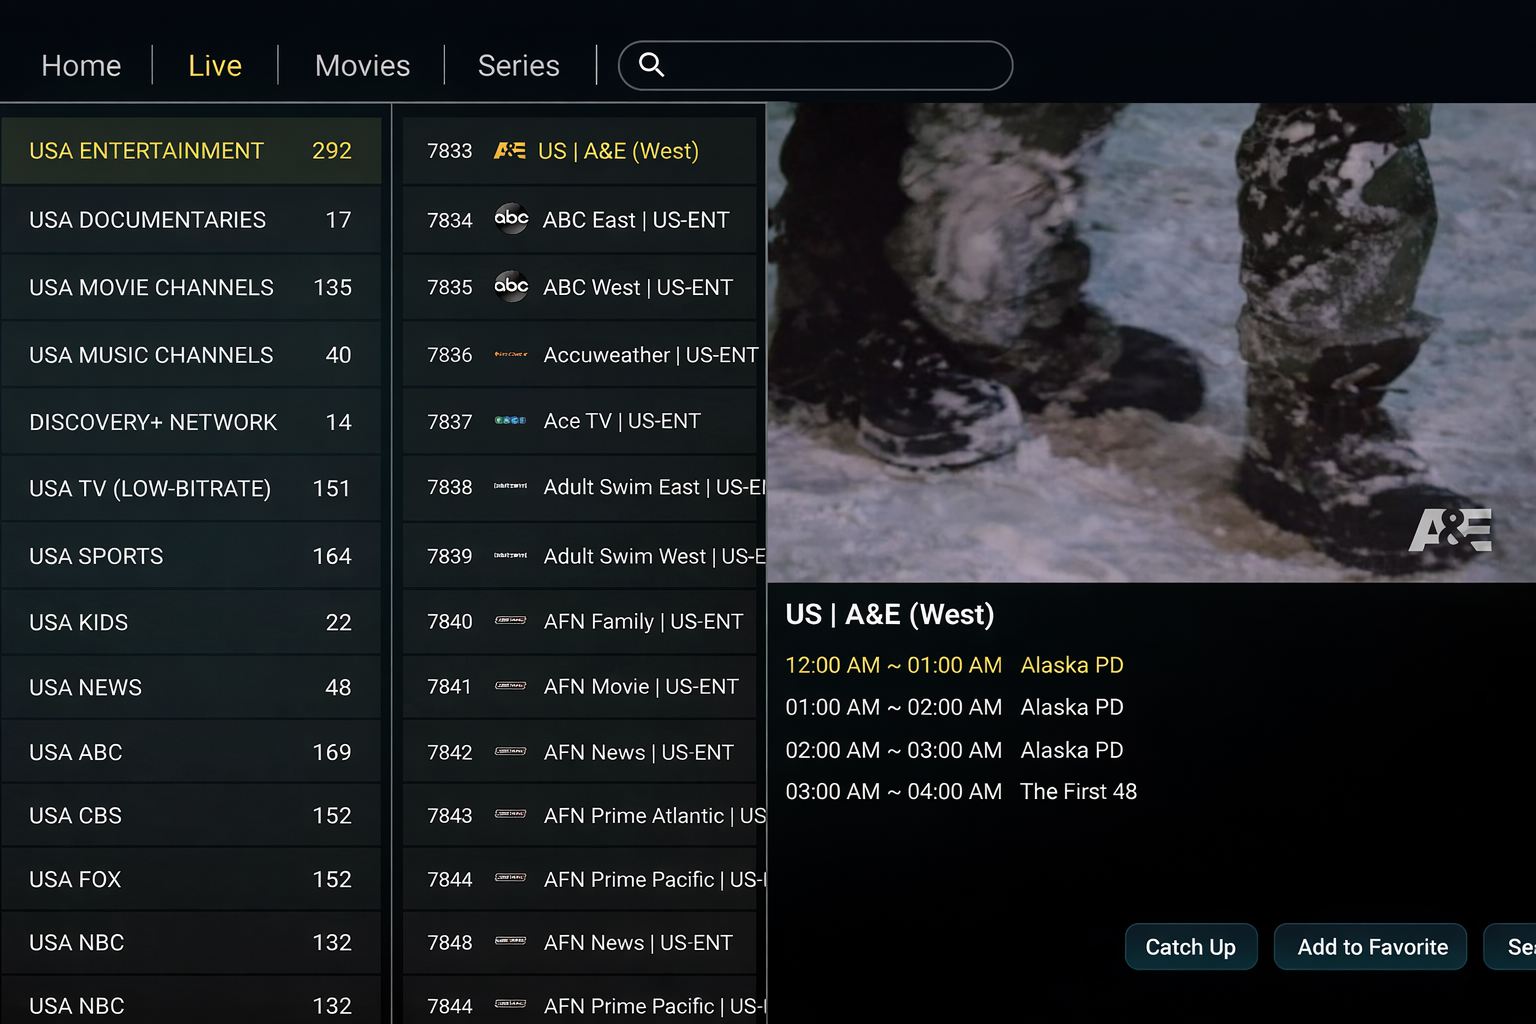Click the Accuweather channel logo
This screenshot has height=1024, width=1536.
(x=511, y=355)
